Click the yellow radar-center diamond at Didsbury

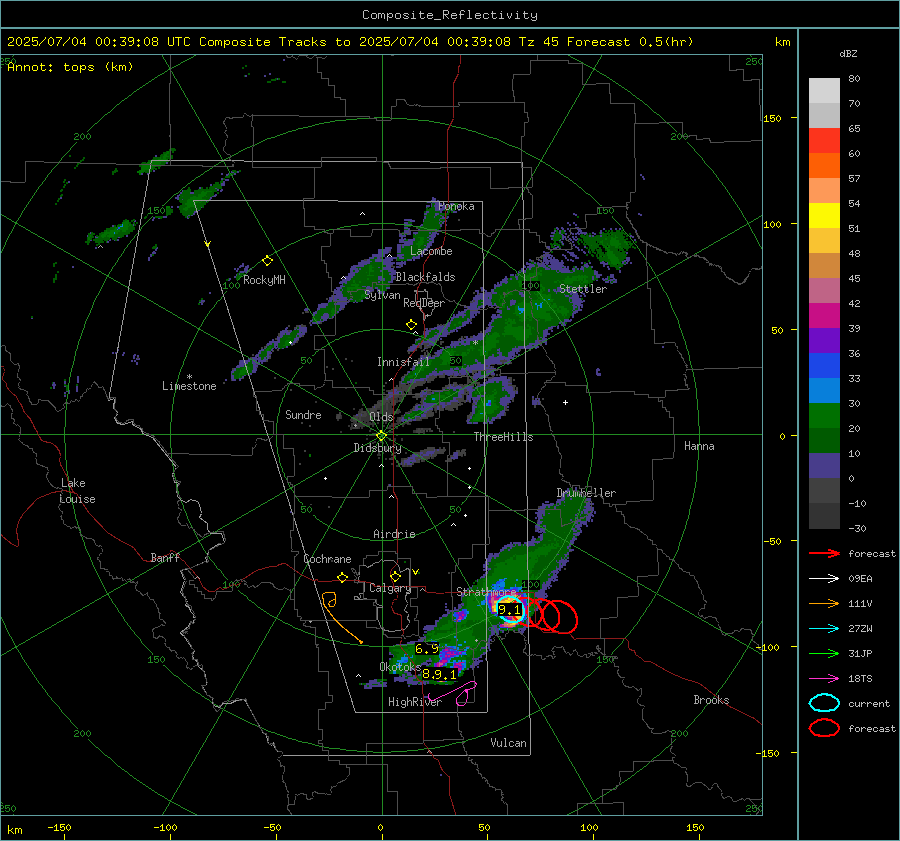pyautogui.click(x=381, y=436)
